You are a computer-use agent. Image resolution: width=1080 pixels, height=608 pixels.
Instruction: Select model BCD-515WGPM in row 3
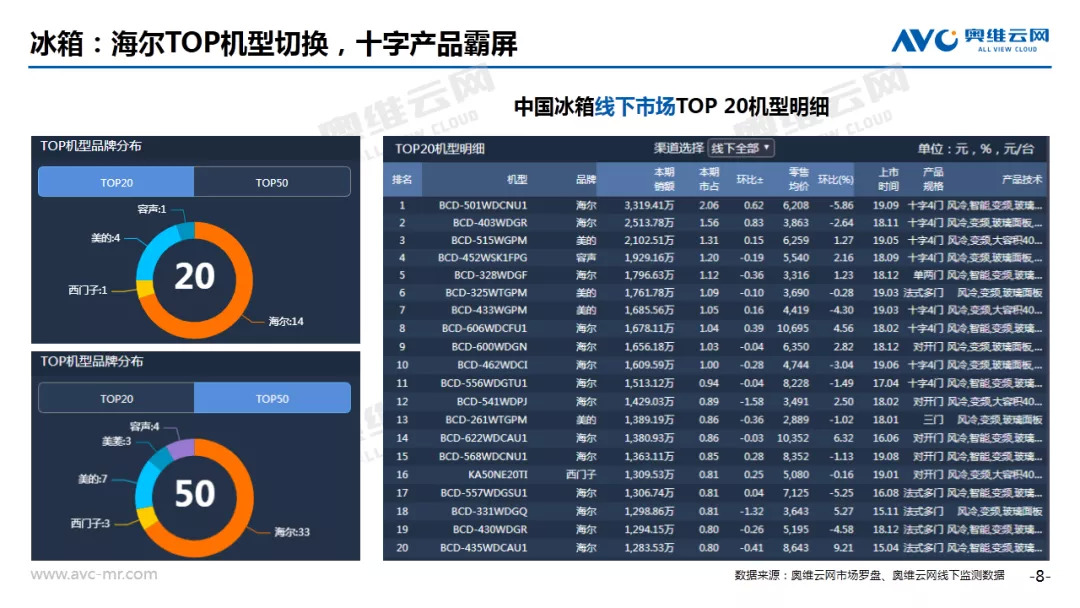point(489,240)
